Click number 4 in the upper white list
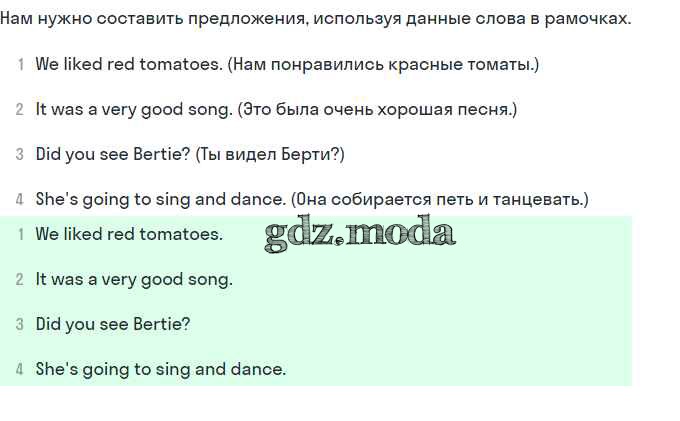680x421 pixels. click(x=20, y=200)
